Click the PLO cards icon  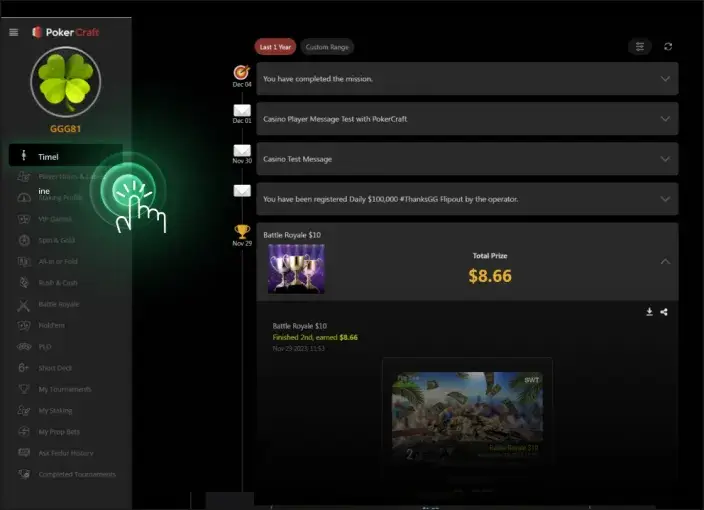point(24,347)
